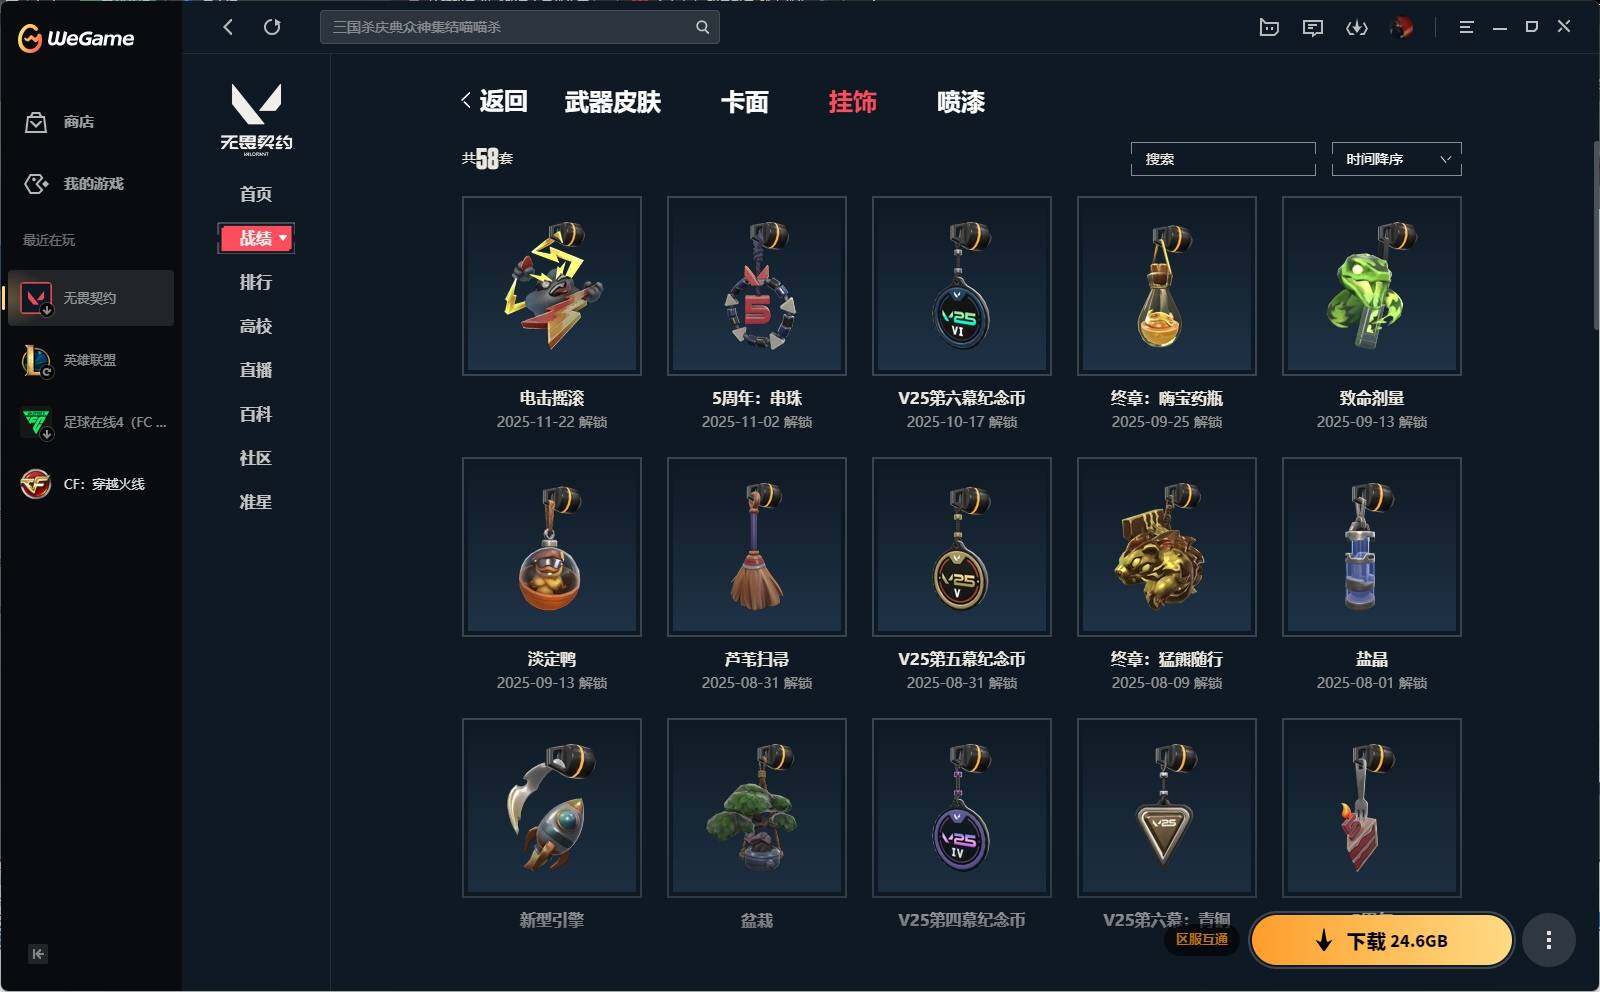Expand the 时间降序 sort dropdown

tap(1396, 159)
